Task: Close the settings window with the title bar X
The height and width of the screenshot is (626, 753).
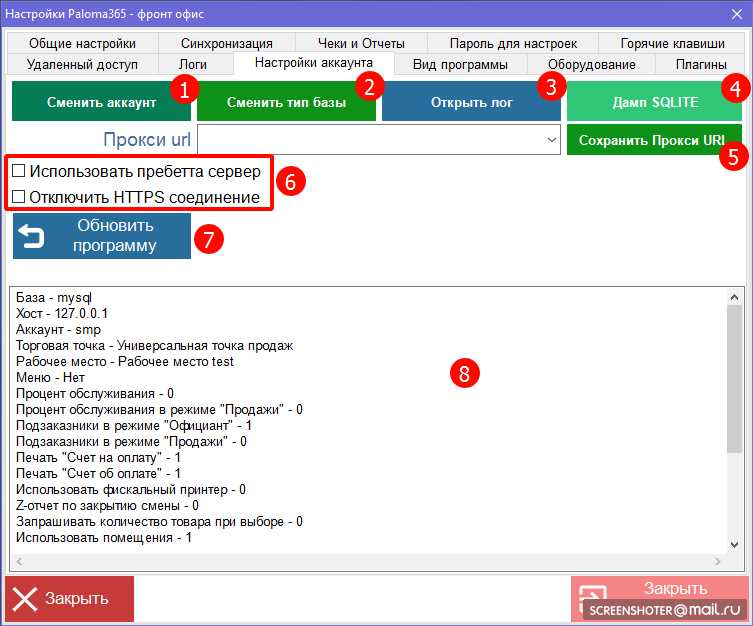Action: (737, 13)
